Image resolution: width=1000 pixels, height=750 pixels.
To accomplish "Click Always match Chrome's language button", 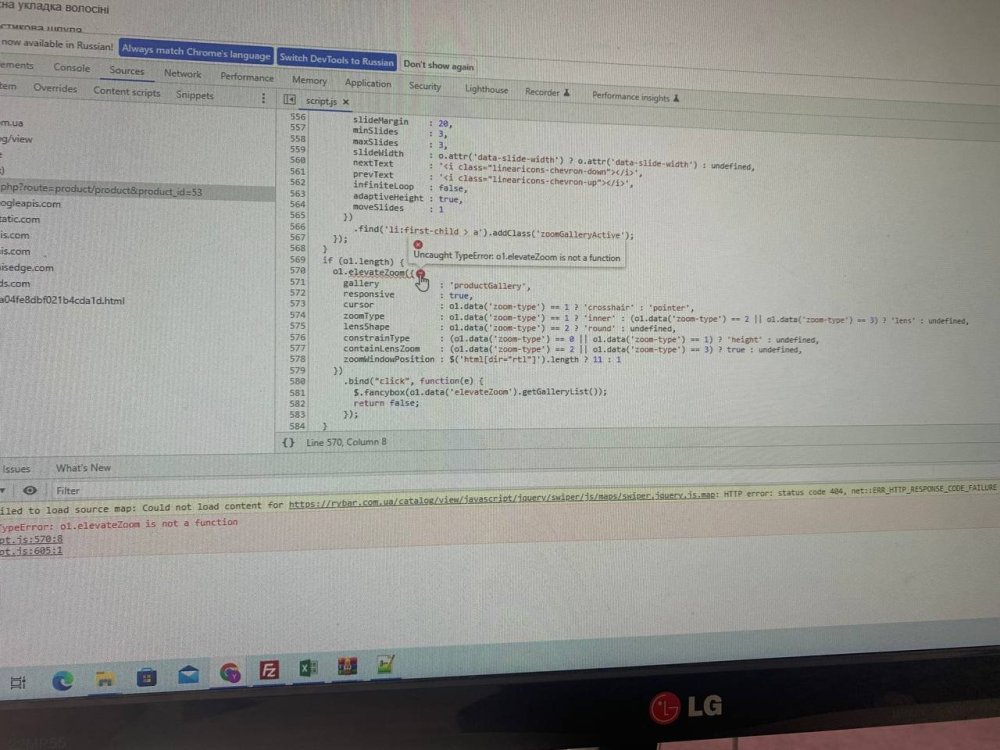I will tap(196, 55).
